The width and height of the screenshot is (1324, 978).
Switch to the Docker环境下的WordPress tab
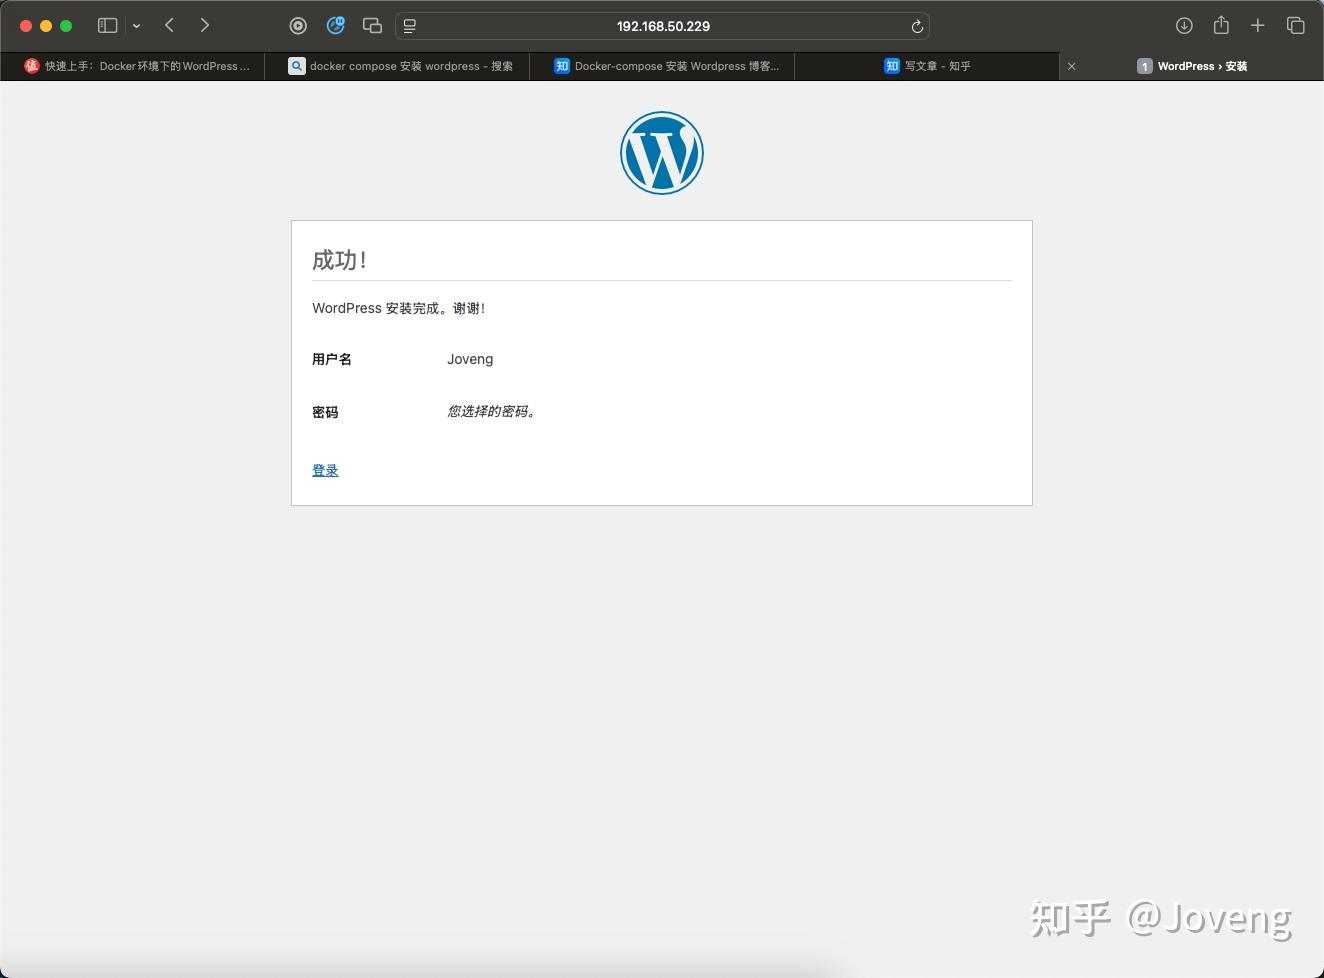[140, 66]
